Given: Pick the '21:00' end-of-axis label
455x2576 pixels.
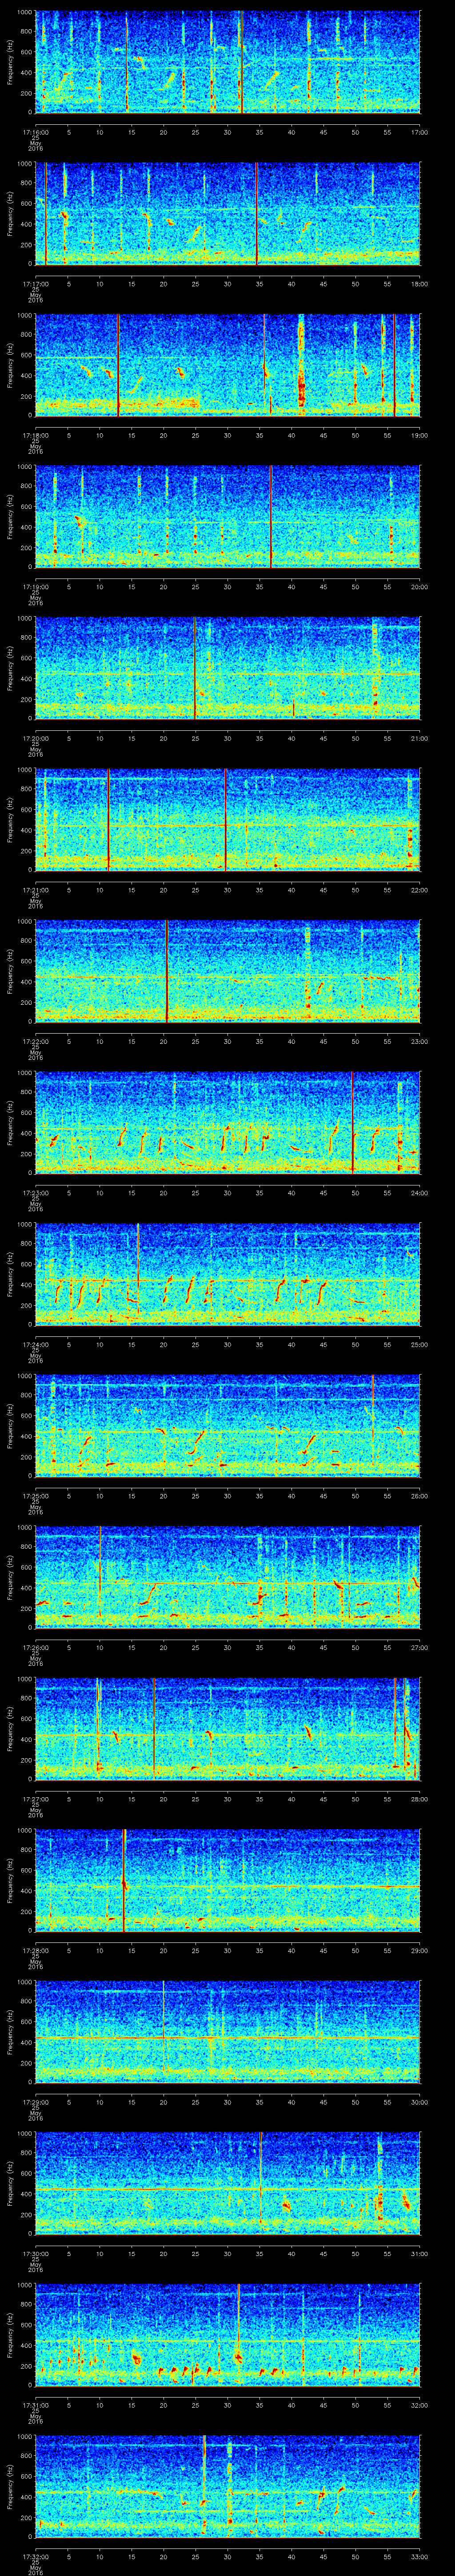Looking at the screenshot, I should coord(419,739).
